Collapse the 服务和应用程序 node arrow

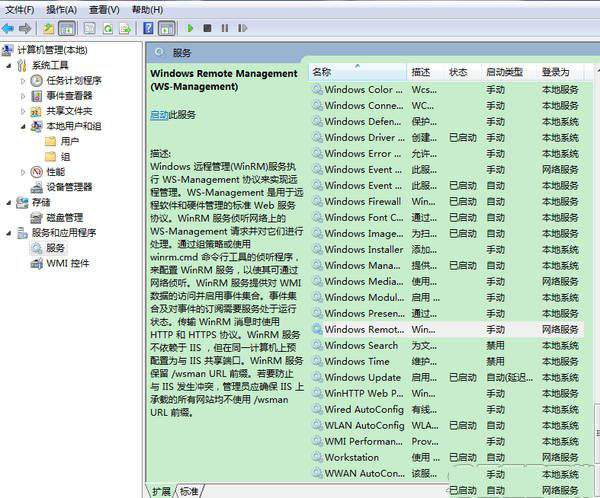(x=9, y=233)
